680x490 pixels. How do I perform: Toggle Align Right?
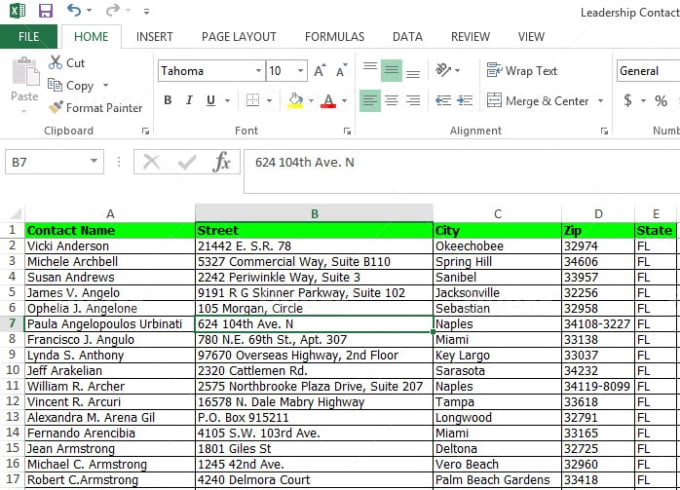tap(413, 101)
